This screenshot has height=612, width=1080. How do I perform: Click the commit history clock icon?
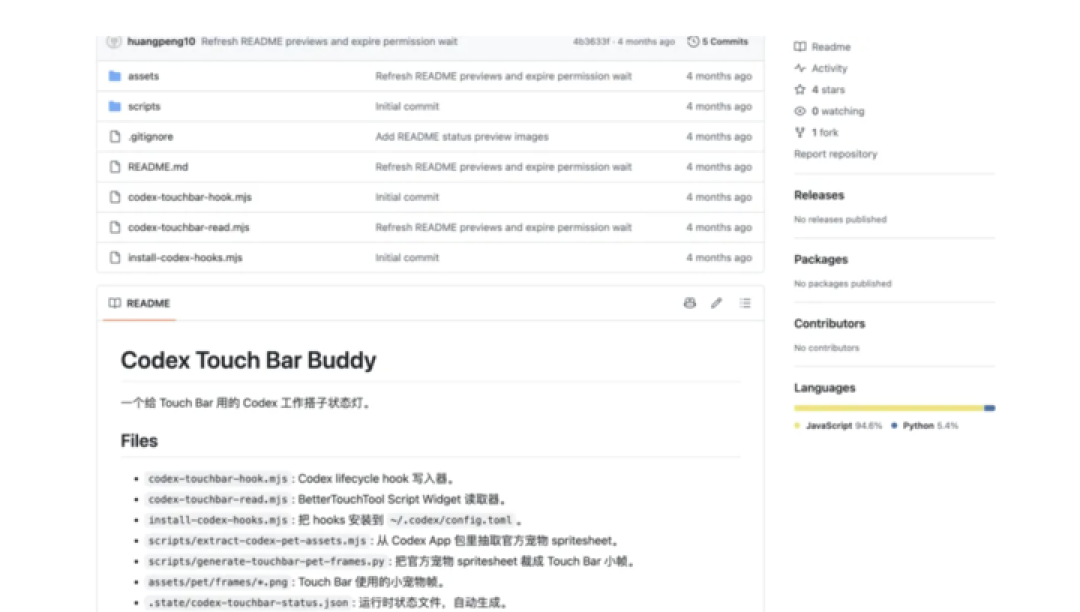pyautogui.click(x=693, y=41)
